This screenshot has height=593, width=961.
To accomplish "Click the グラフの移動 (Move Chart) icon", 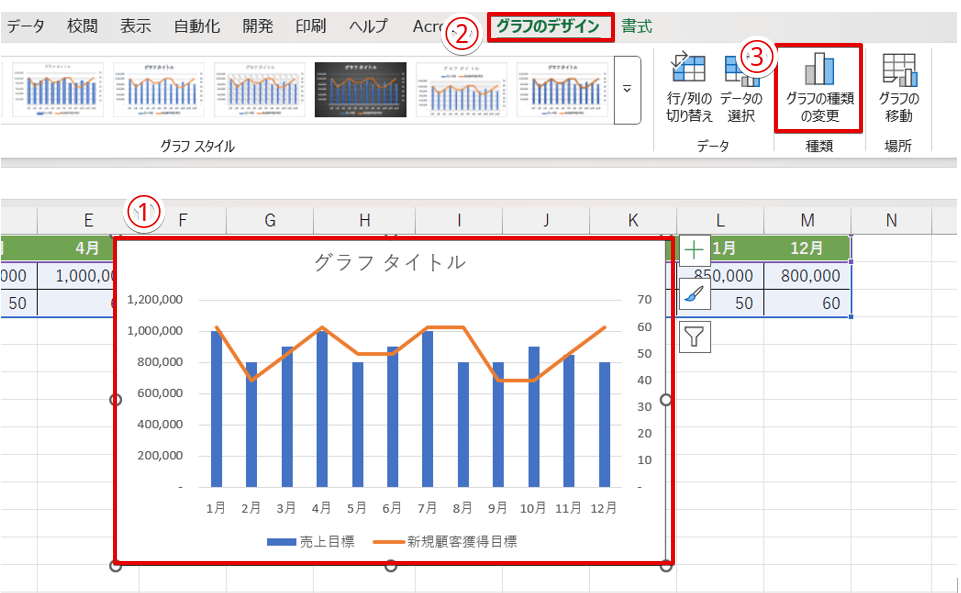I will [x=899, y=85].
